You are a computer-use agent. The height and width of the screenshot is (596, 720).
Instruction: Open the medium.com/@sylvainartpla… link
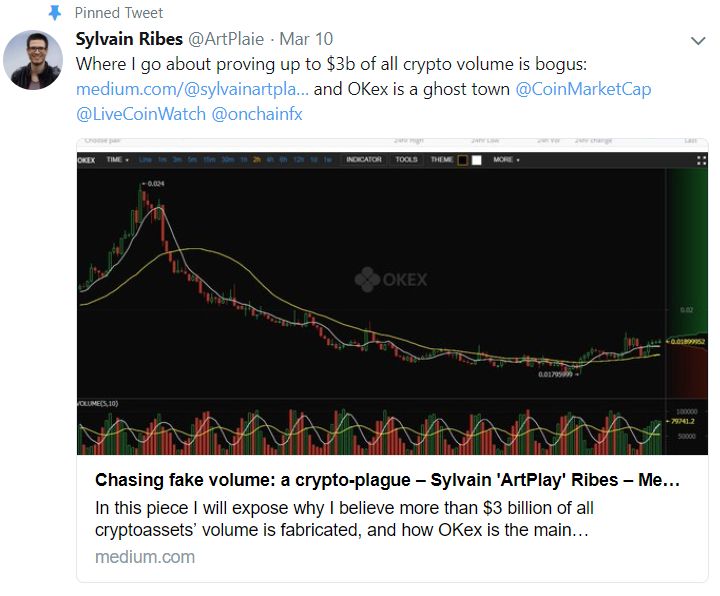[x=193, y=89]
